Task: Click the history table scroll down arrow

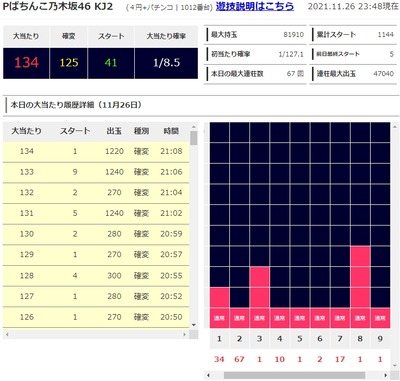Action: click(x=194, y=325)
